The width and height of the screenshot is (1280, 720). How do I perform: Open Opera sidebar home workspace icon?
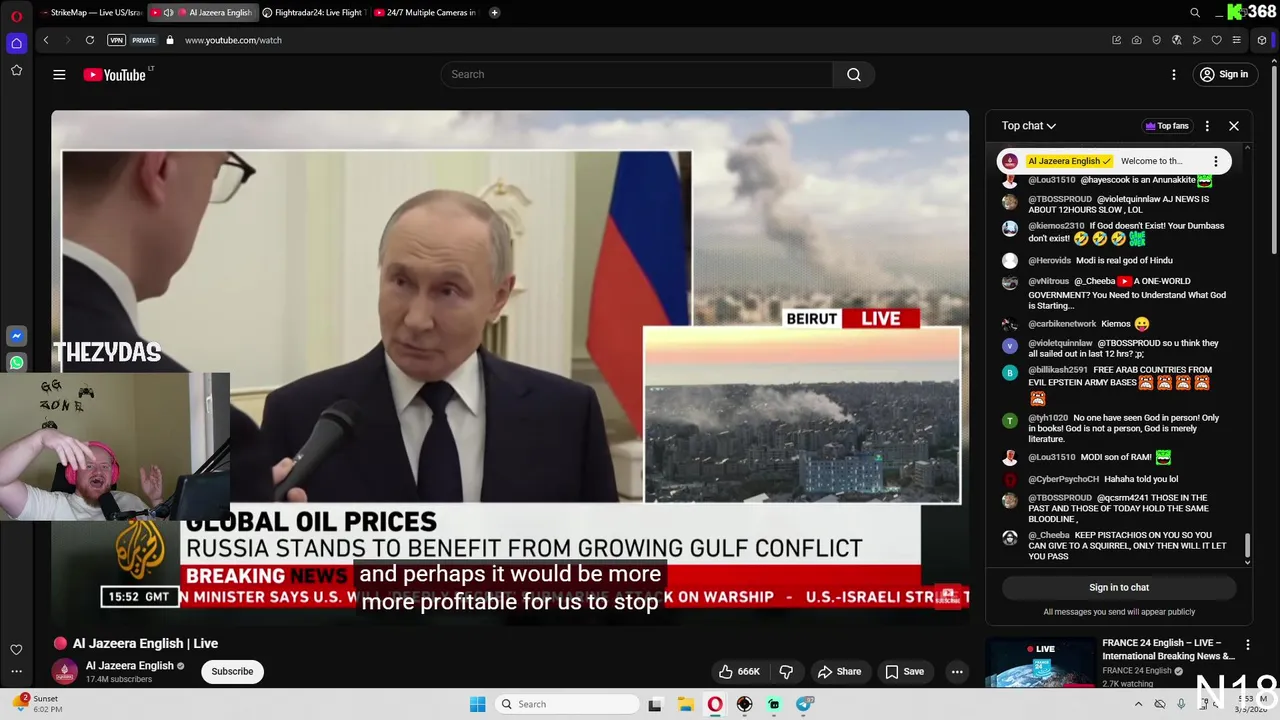pyautogui.click(x=16, y=43)
